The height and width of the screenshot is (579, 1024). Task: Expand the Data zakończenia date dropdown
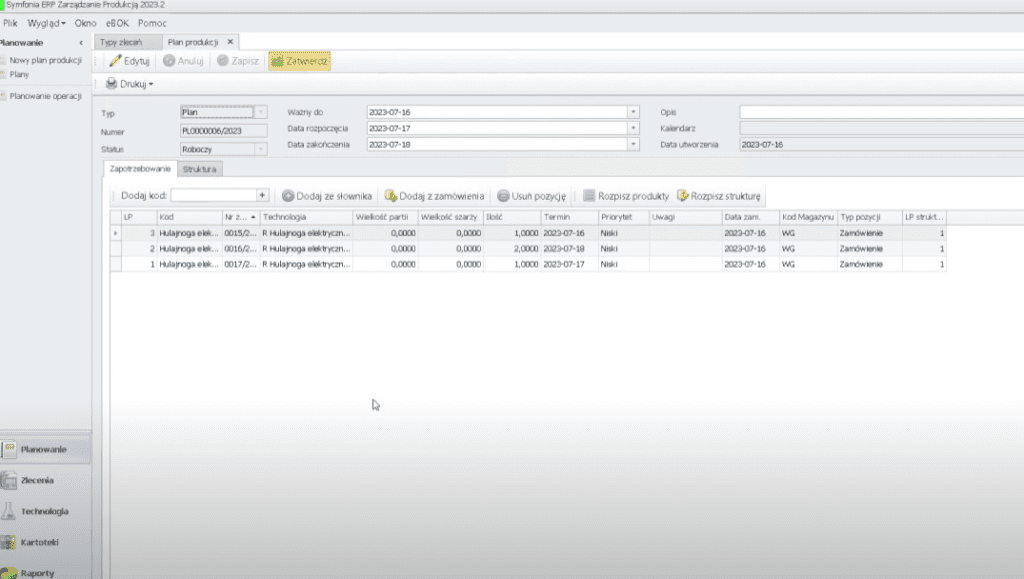tap(633, 144)
